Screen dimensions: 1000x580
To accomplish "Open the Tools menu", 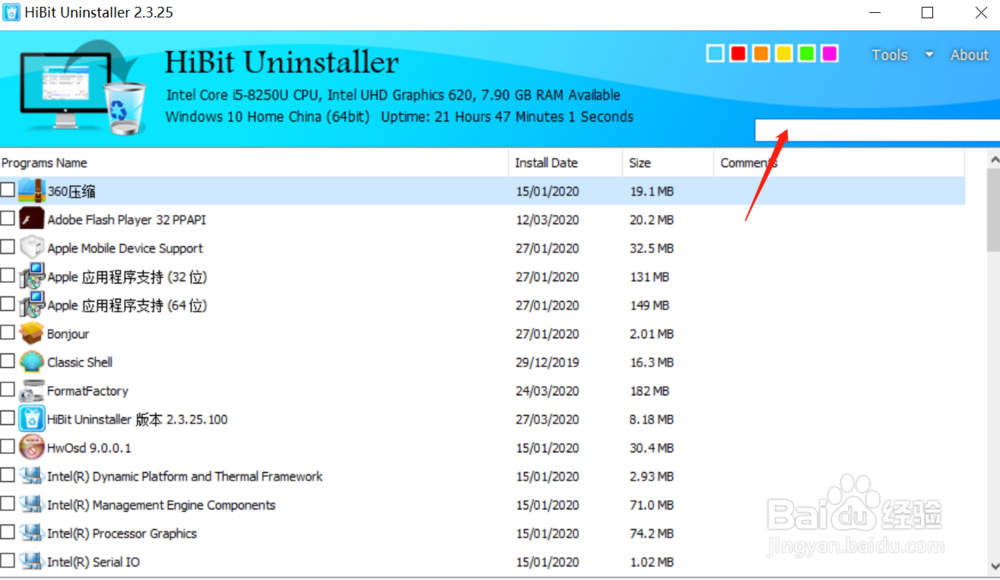I will (x=889, y=55).
